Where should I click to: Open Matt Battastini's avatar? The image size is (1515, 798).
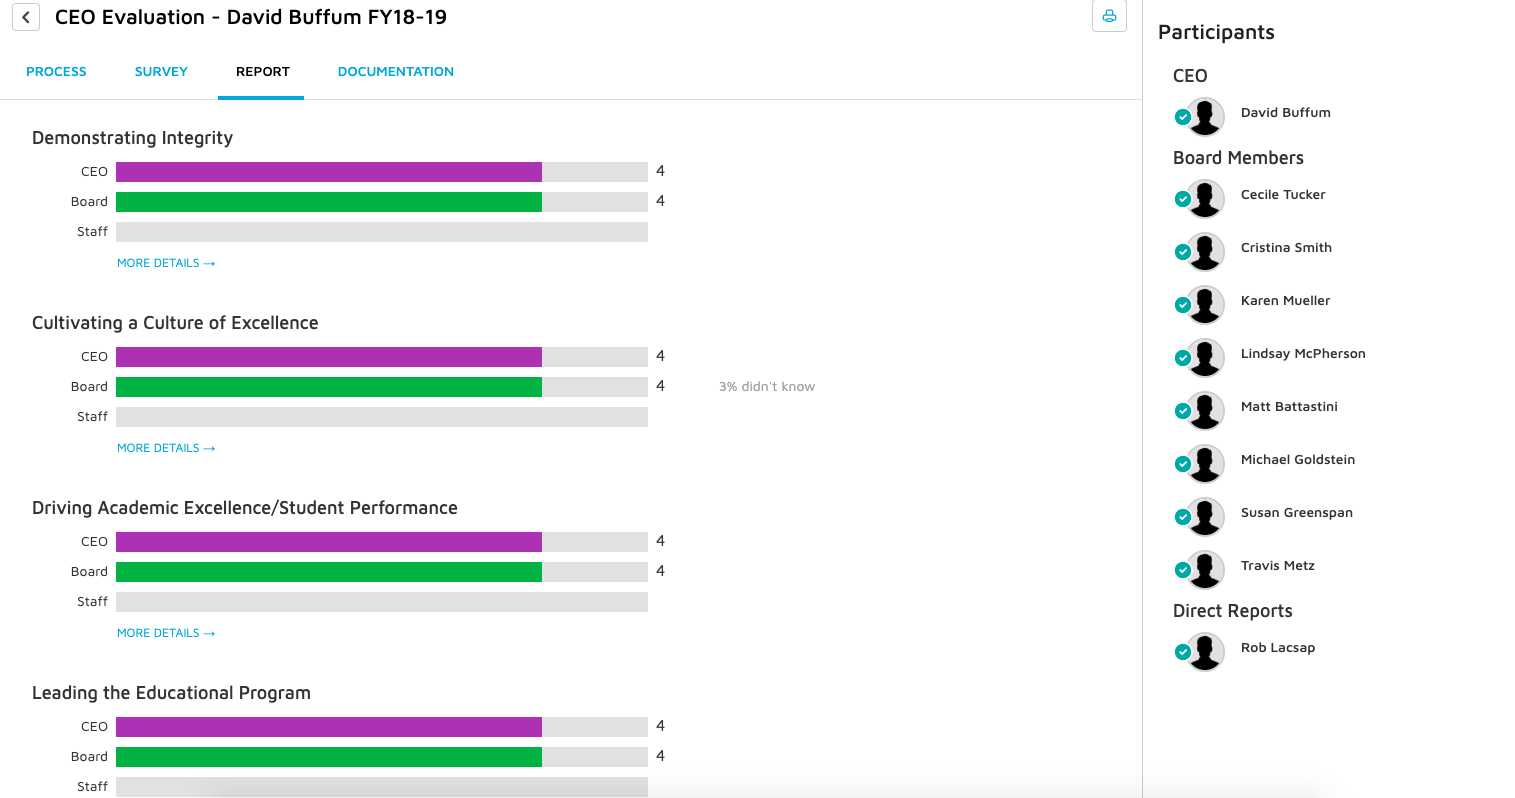point(1206,410)
